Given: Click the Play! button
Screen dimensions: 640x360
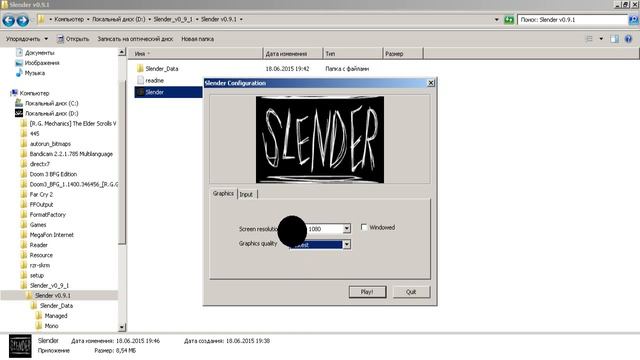Looking at the screenshot, I should (x=367, y=292).
